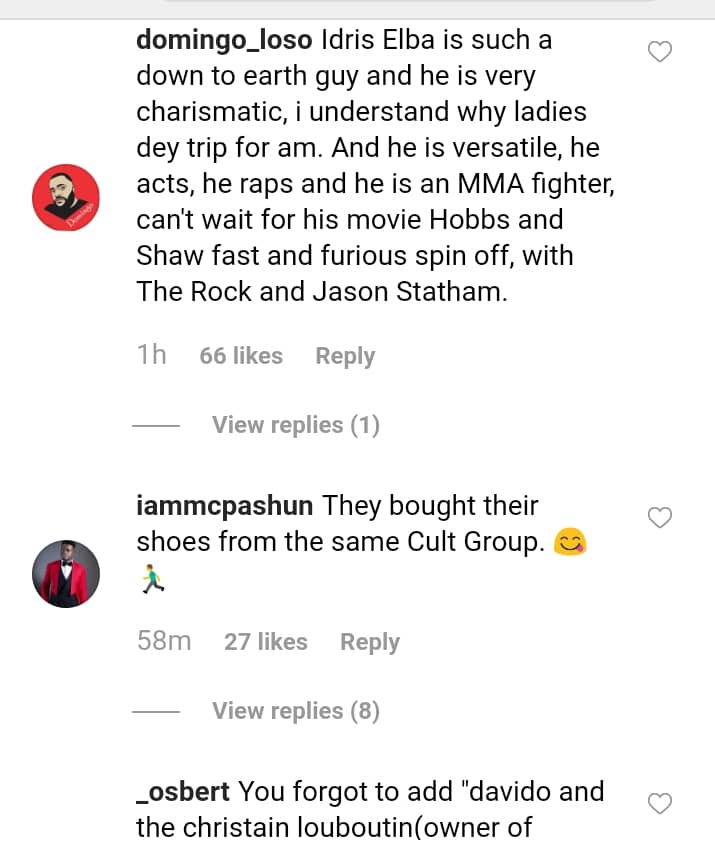The width and height of the screenshot is (715, 863).
Task: Click the 1h comment timestamp
Action: point(151,354)
